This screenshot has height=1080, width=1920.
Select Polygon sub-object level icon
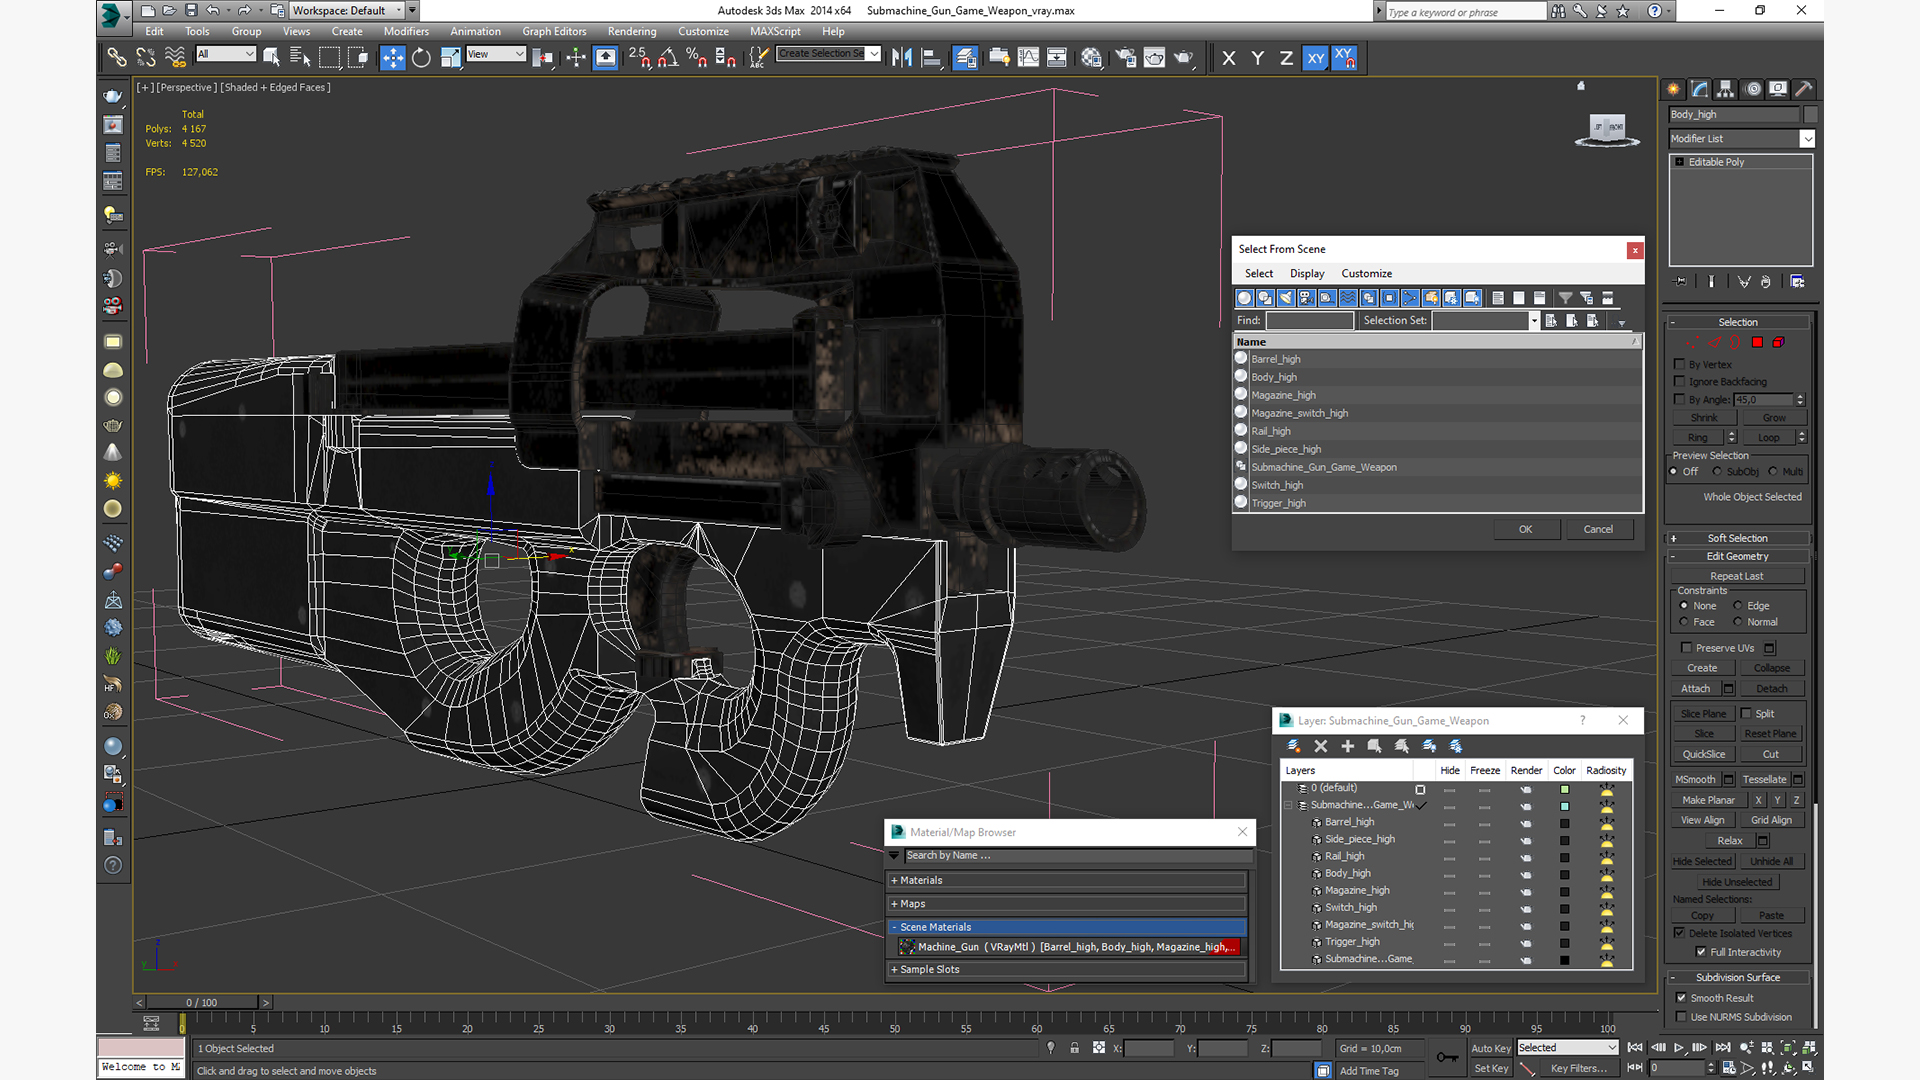pos(1757,343)
